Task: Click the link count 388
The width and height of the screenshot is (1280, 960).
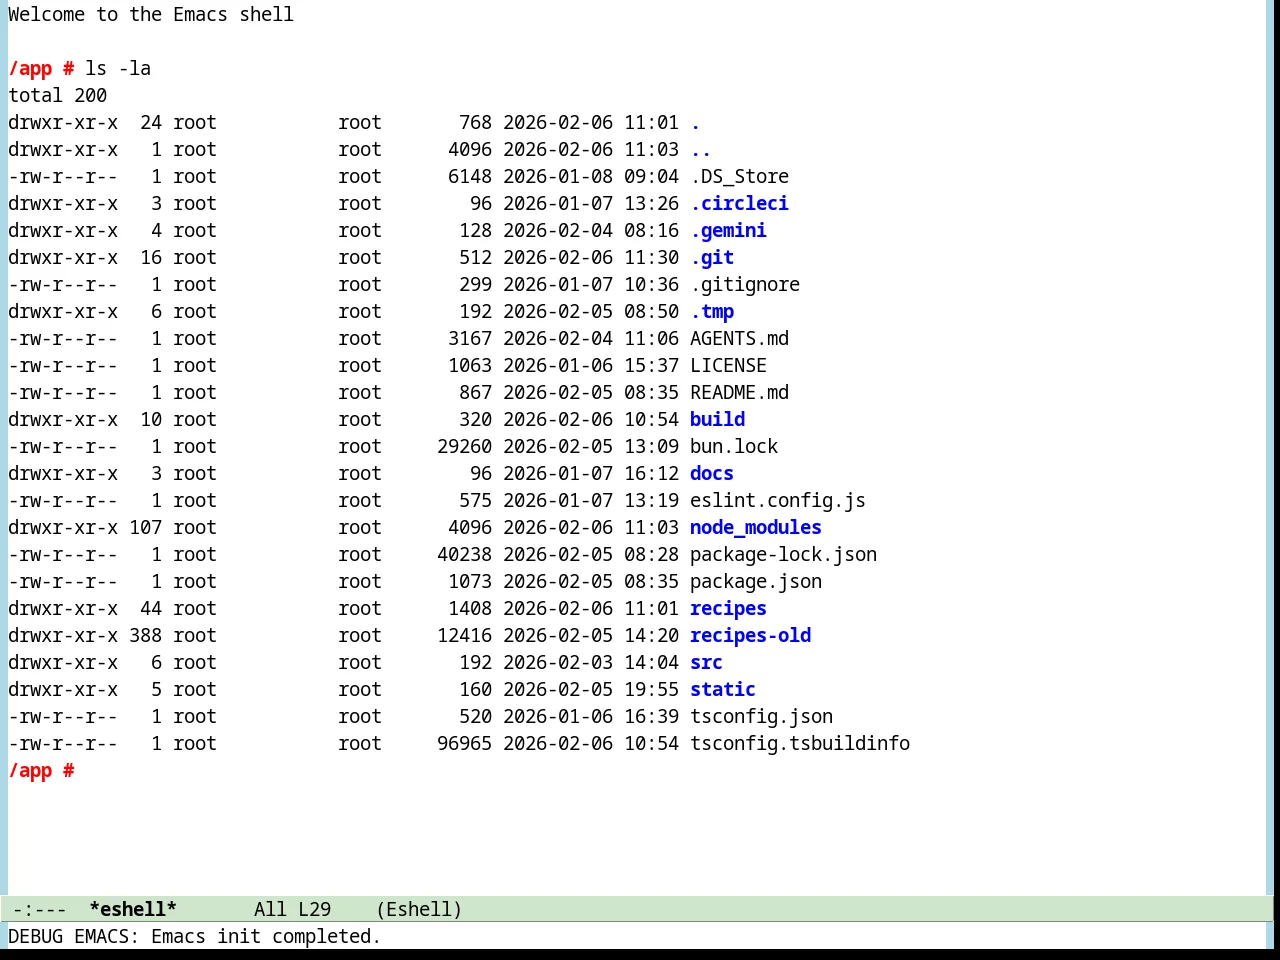Action: click(145, 635)
